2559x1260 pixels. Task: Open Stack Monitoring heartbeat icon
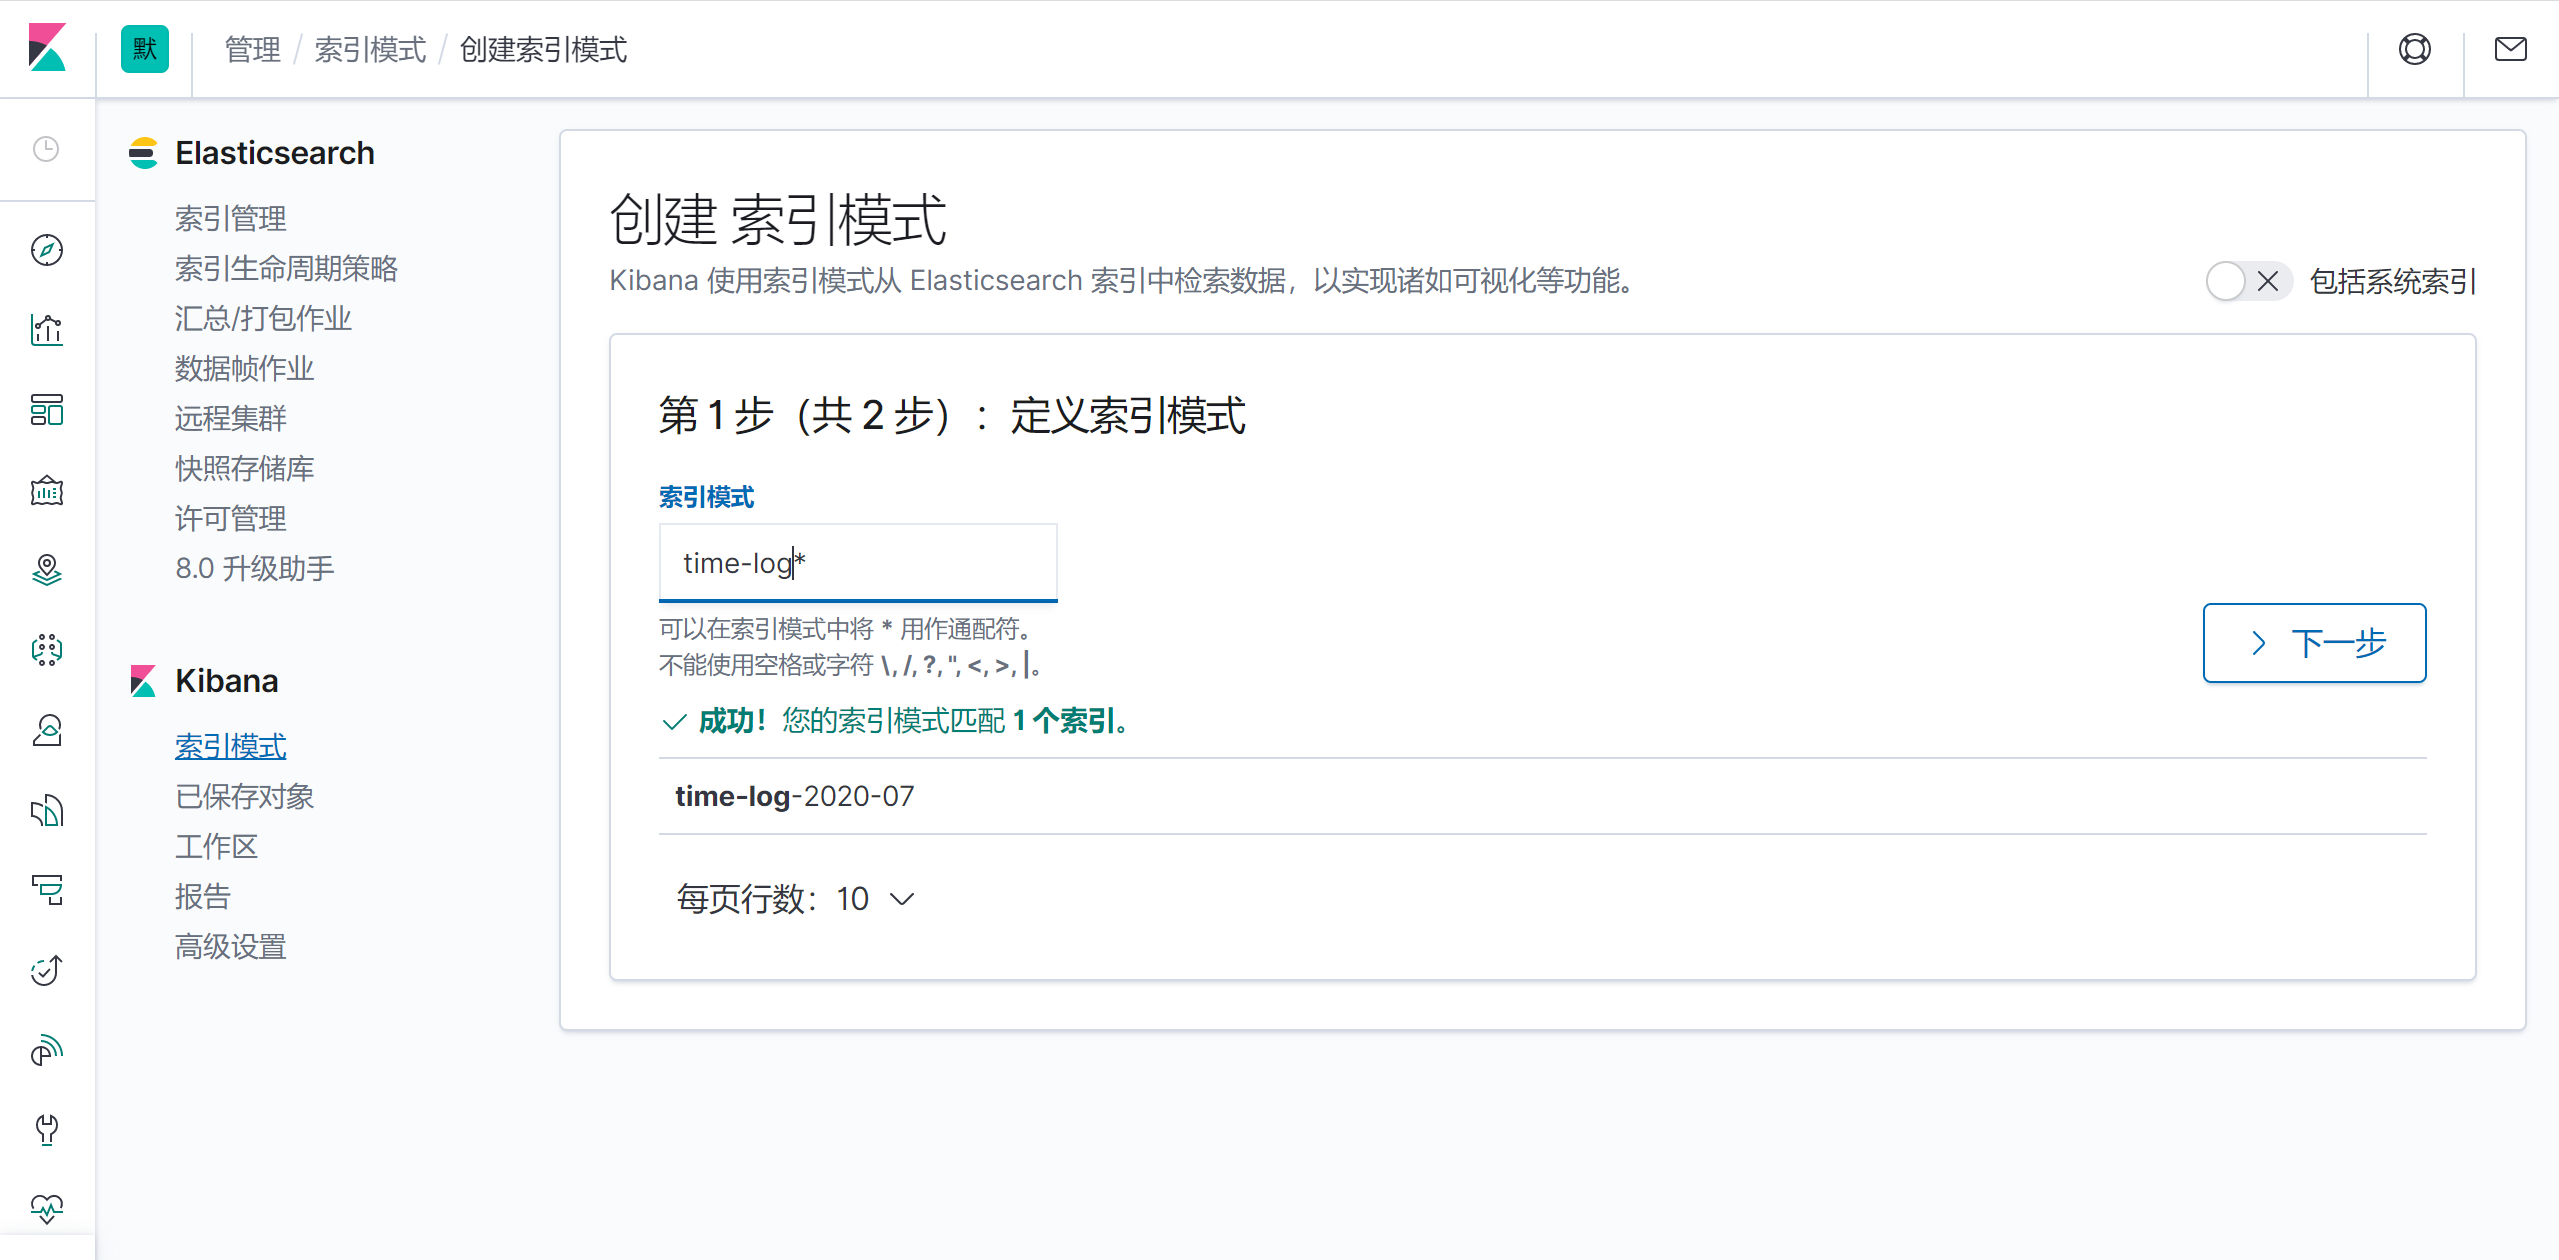click(47, 1209)
